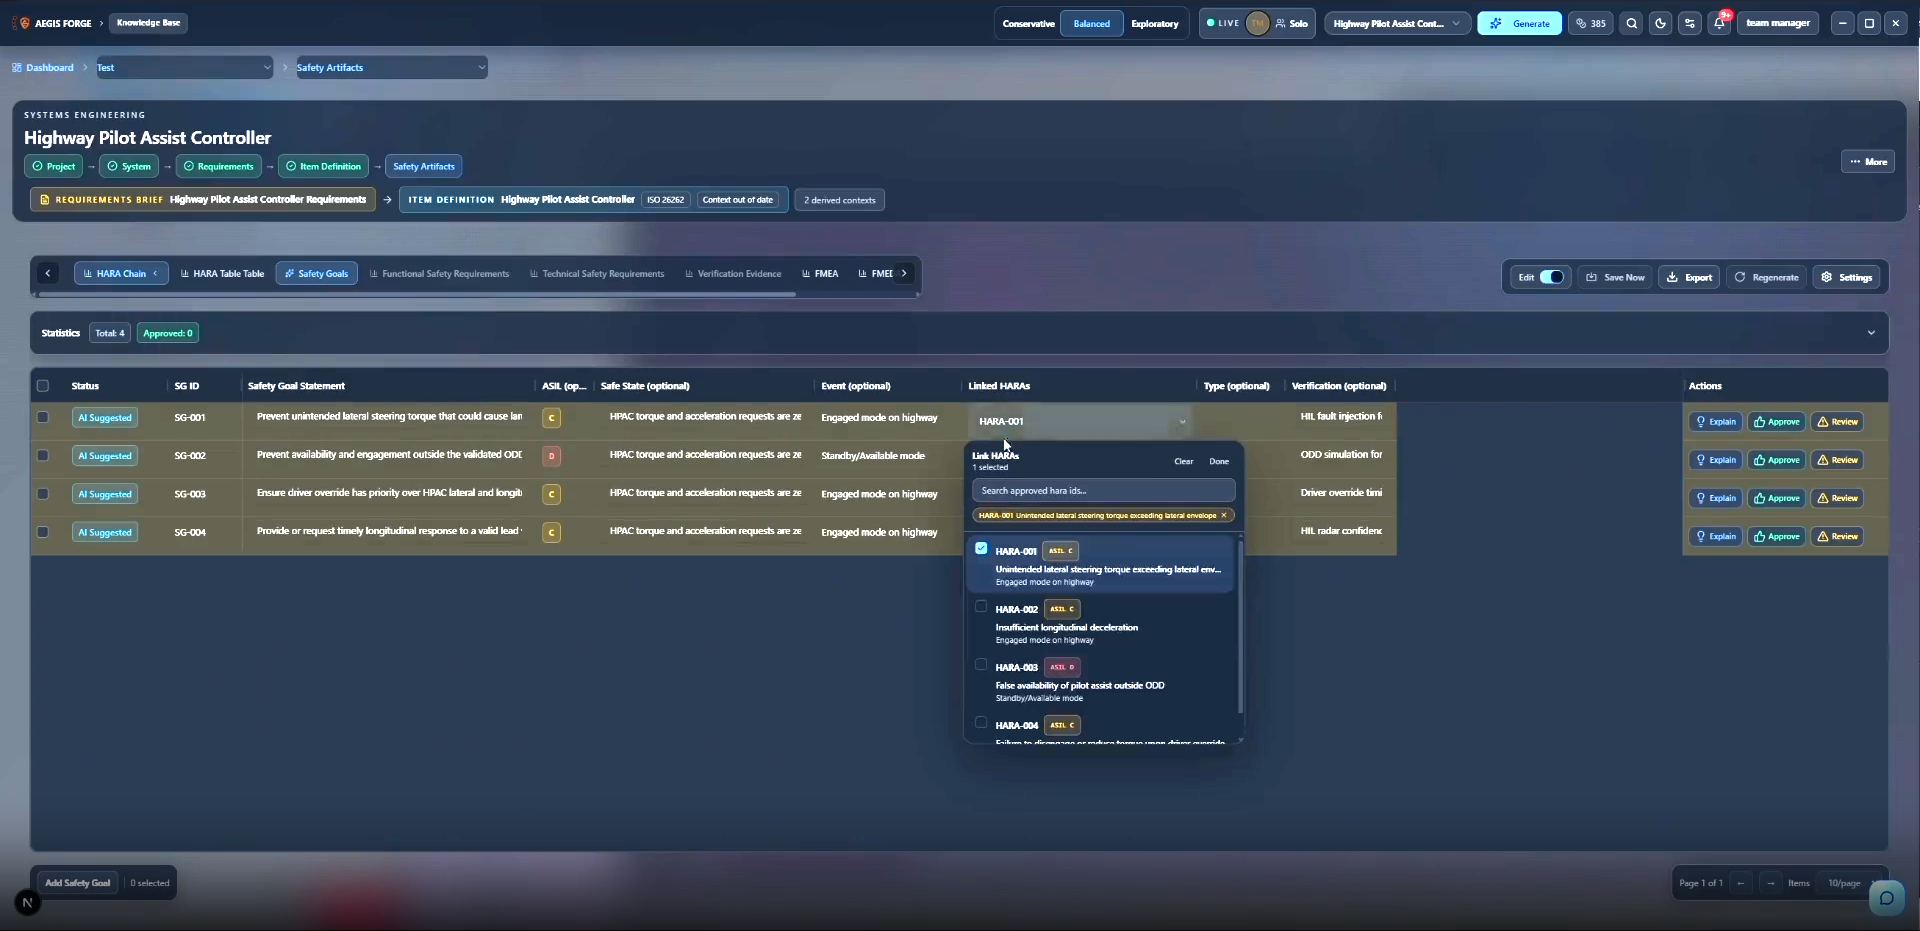
Task: Open the sliders preferences icon in top bar
Action: [x=1690, y=23]
